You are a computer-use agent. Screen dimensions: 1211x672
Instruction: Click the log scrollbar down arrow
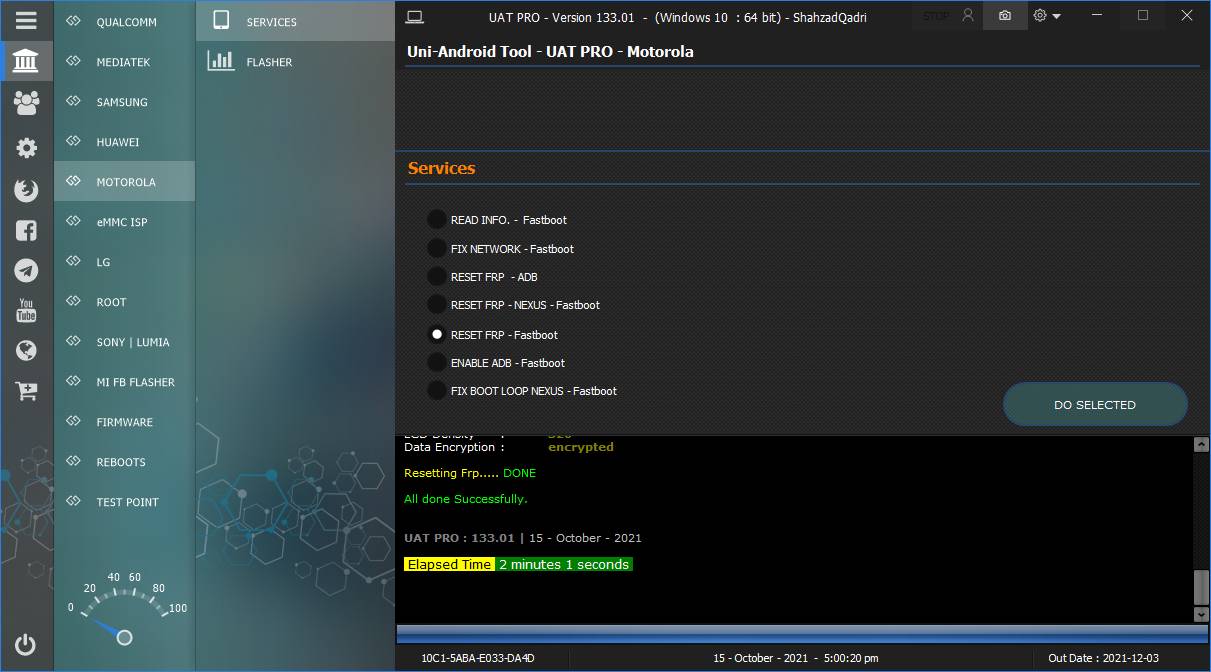click(x=1201, y=614)
